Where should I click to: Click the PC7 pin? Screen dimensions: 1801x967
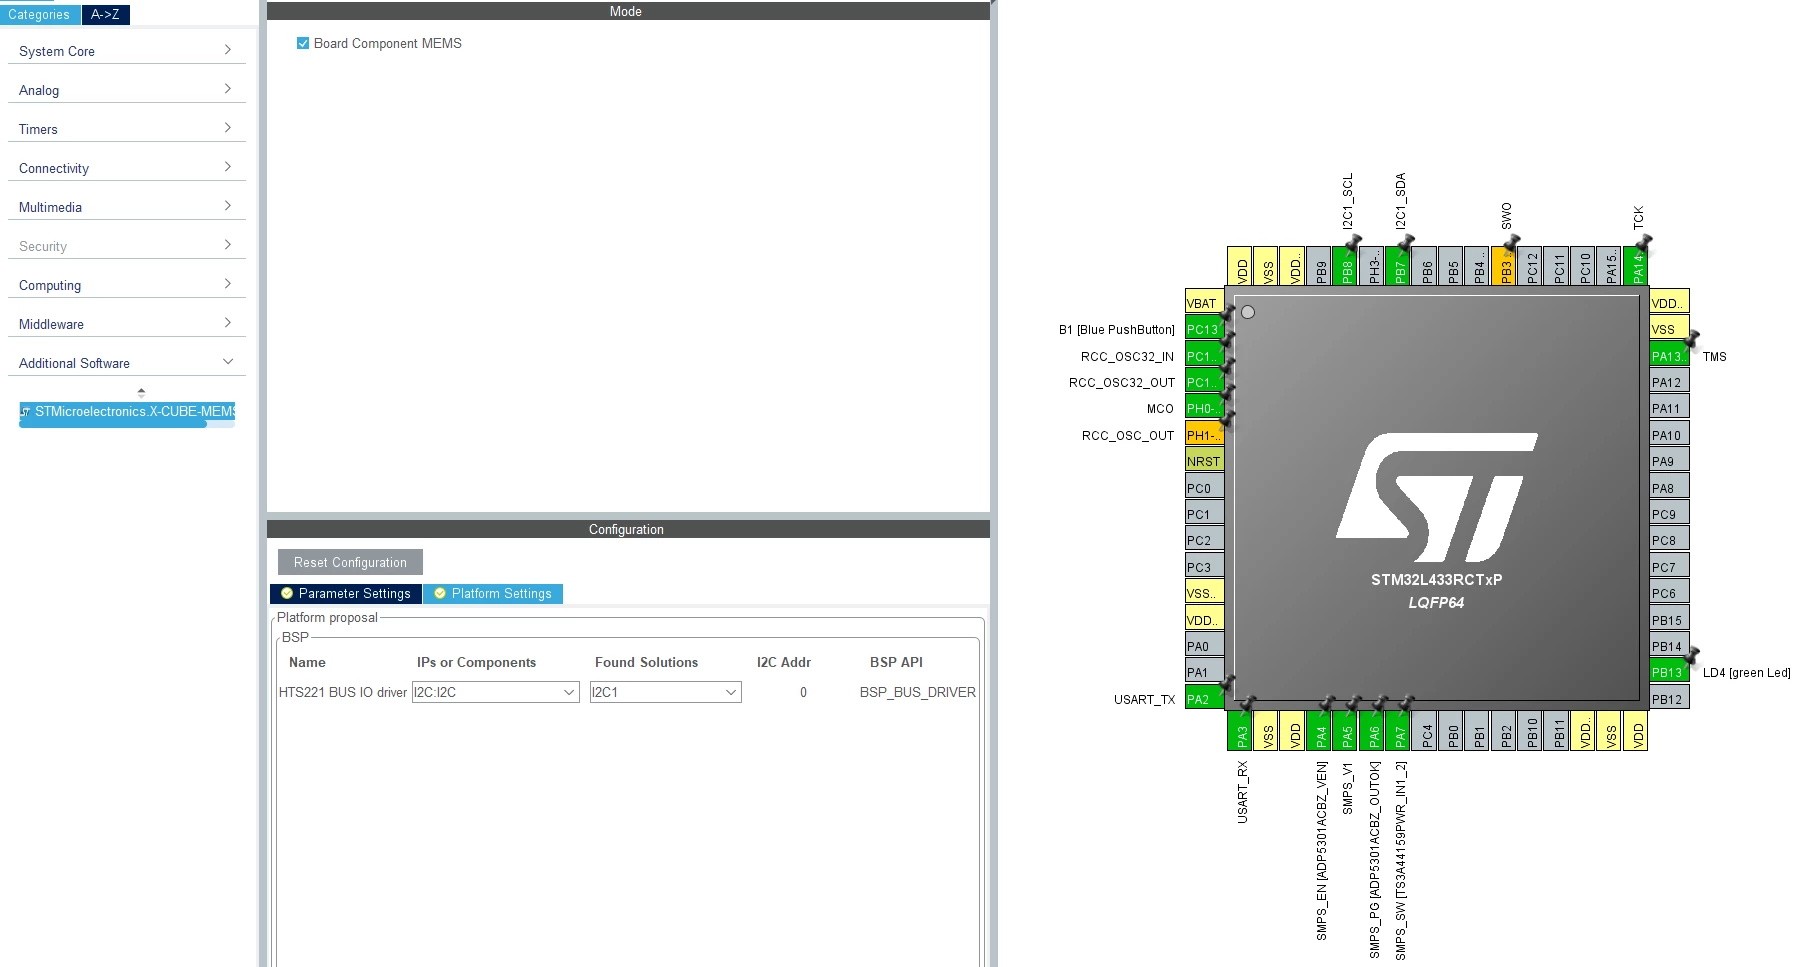[1669, 567]
